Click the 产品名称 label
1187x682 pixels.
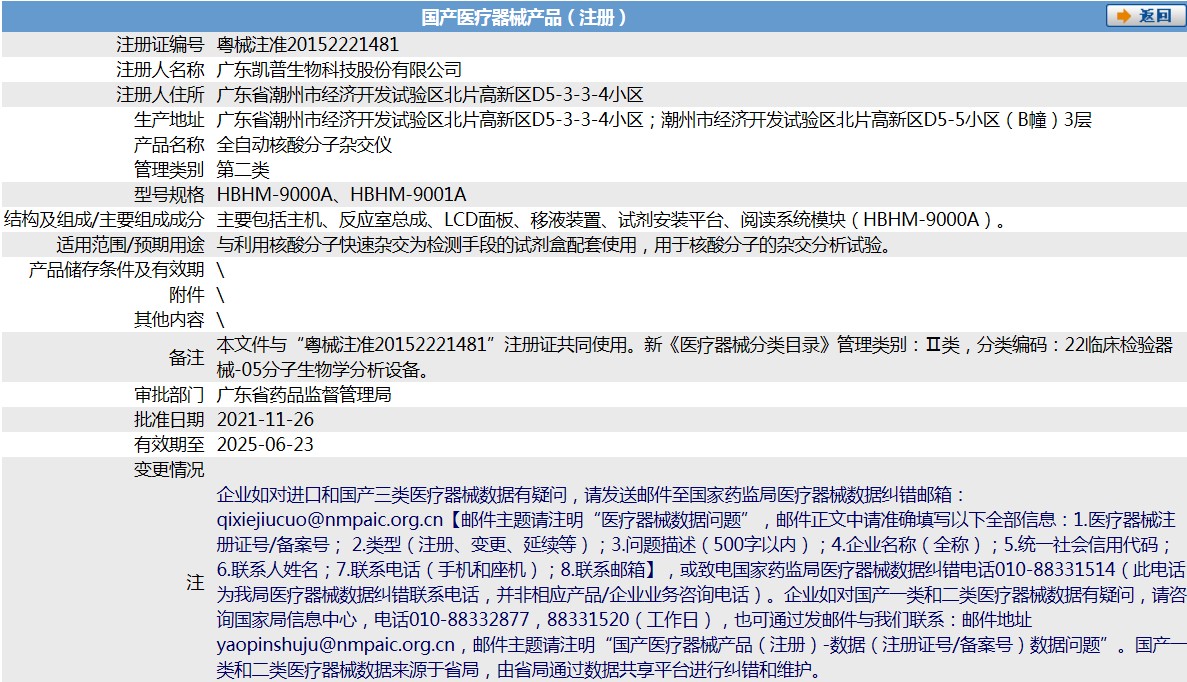pyautogui.click(x=169, y=145)
